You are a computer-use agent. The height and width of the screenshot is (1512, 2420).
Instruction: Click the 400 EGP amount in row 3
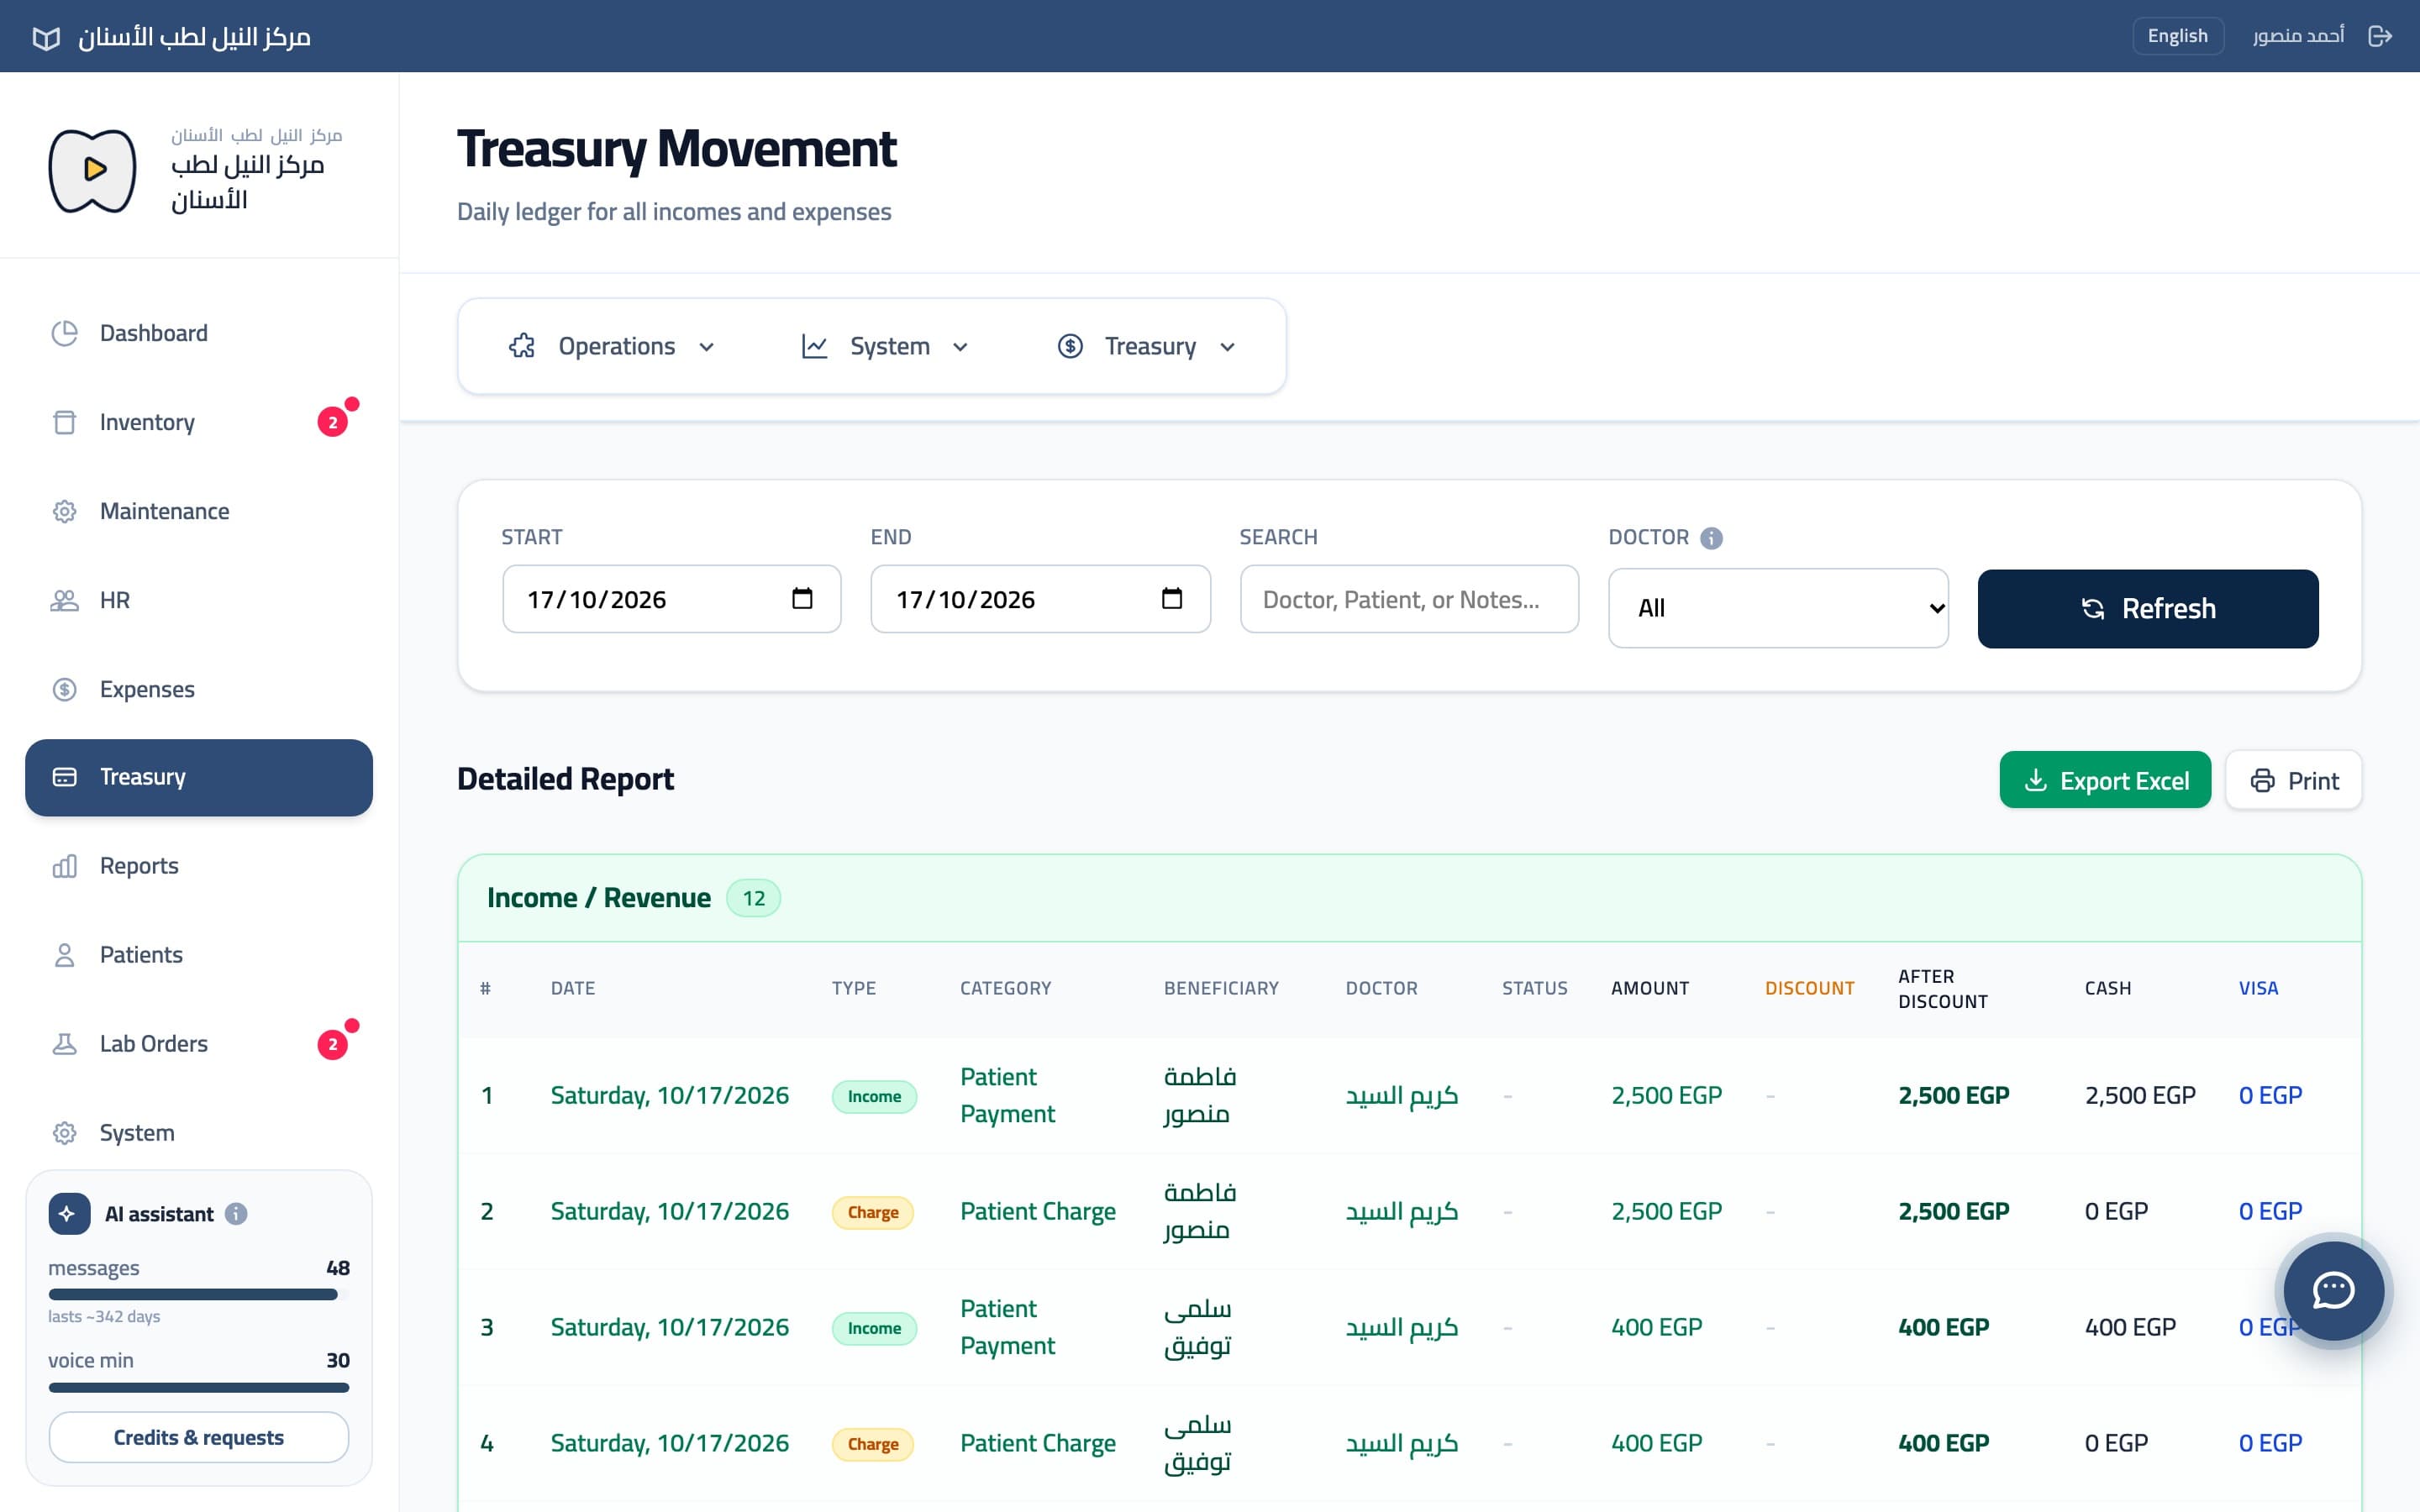pos(1656,1327)
